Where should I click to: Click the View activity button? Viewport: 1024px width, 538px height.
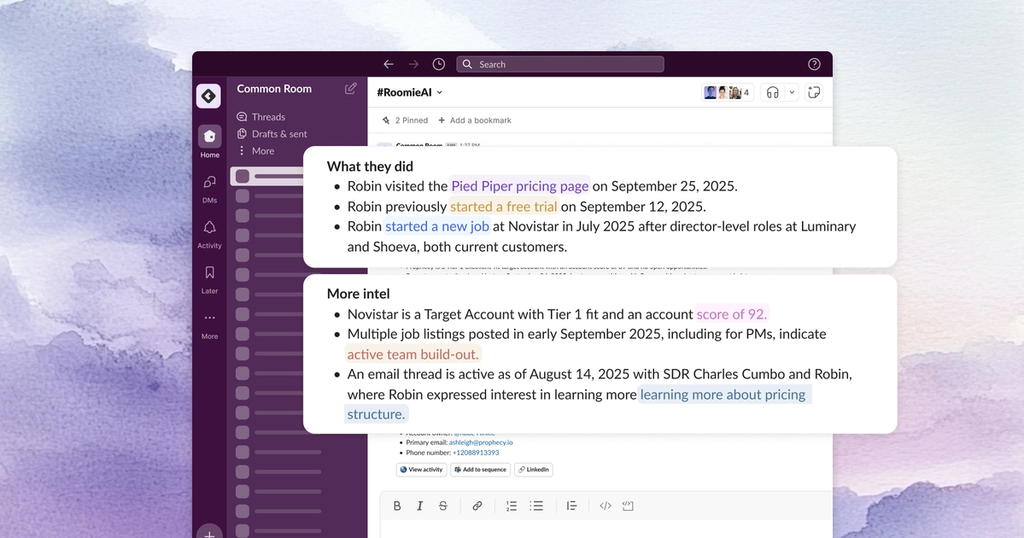pos(421,469)
